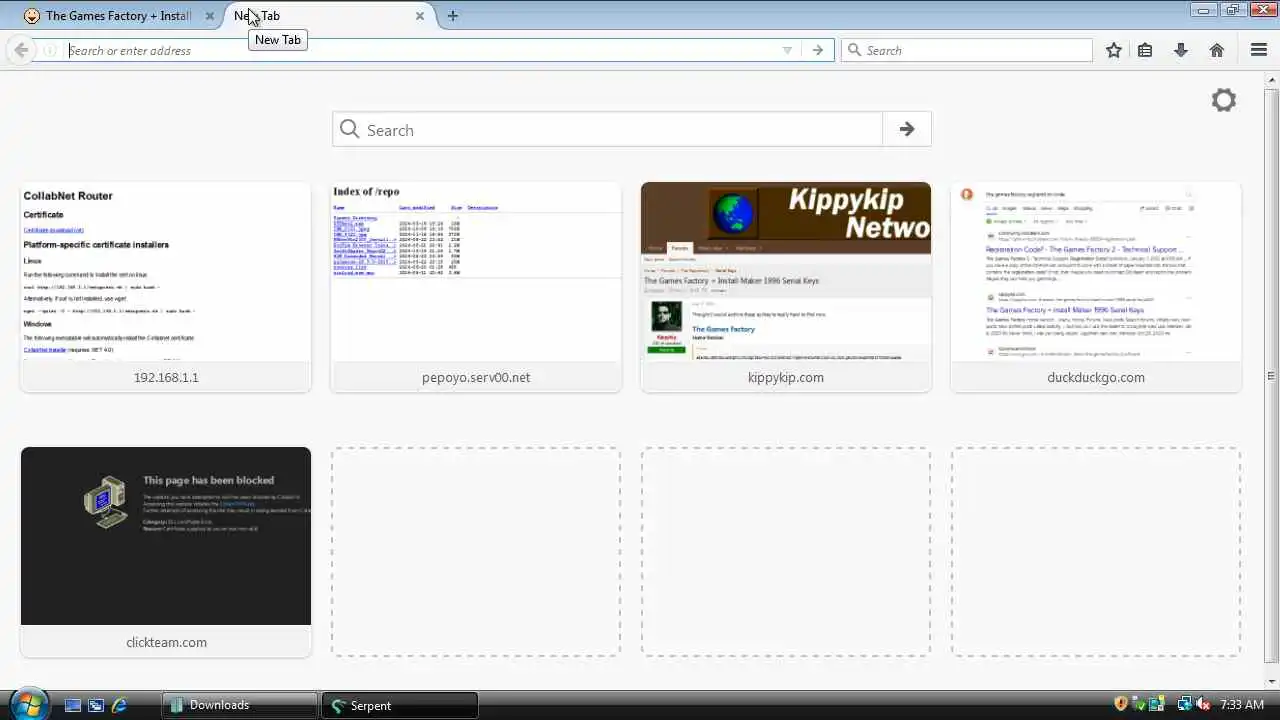This screenshot has width=1280, height=720.
Task: Select the Serpent taskbar button
Action: click(x=400, y=705)
